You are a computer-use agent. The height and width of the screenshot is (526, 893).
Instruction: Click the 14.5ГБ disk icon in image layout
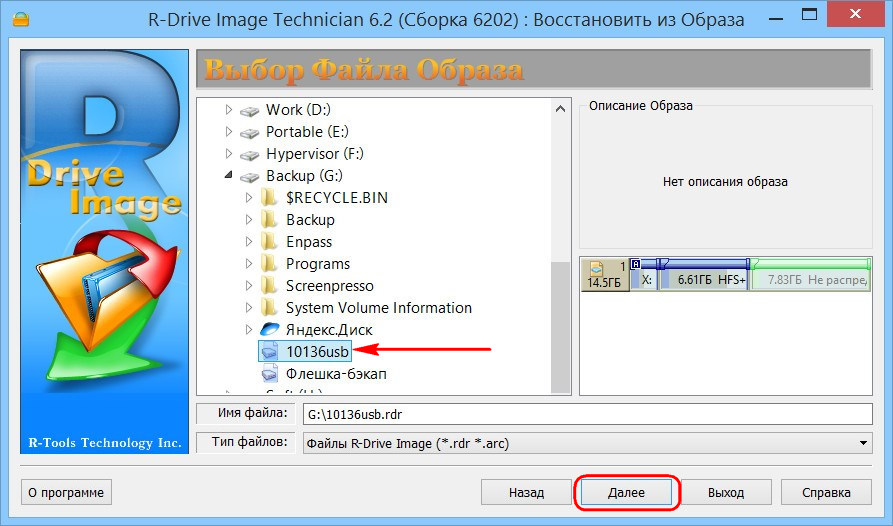pyautogui.click(x=596, y=268)
